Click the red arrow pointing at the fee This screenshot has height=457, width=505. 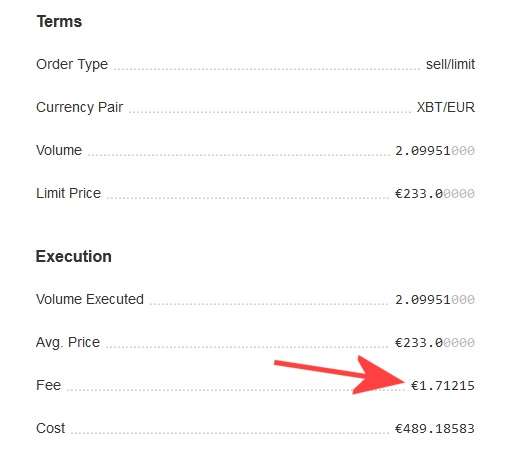pyautogui.click(x=340, y=375)
